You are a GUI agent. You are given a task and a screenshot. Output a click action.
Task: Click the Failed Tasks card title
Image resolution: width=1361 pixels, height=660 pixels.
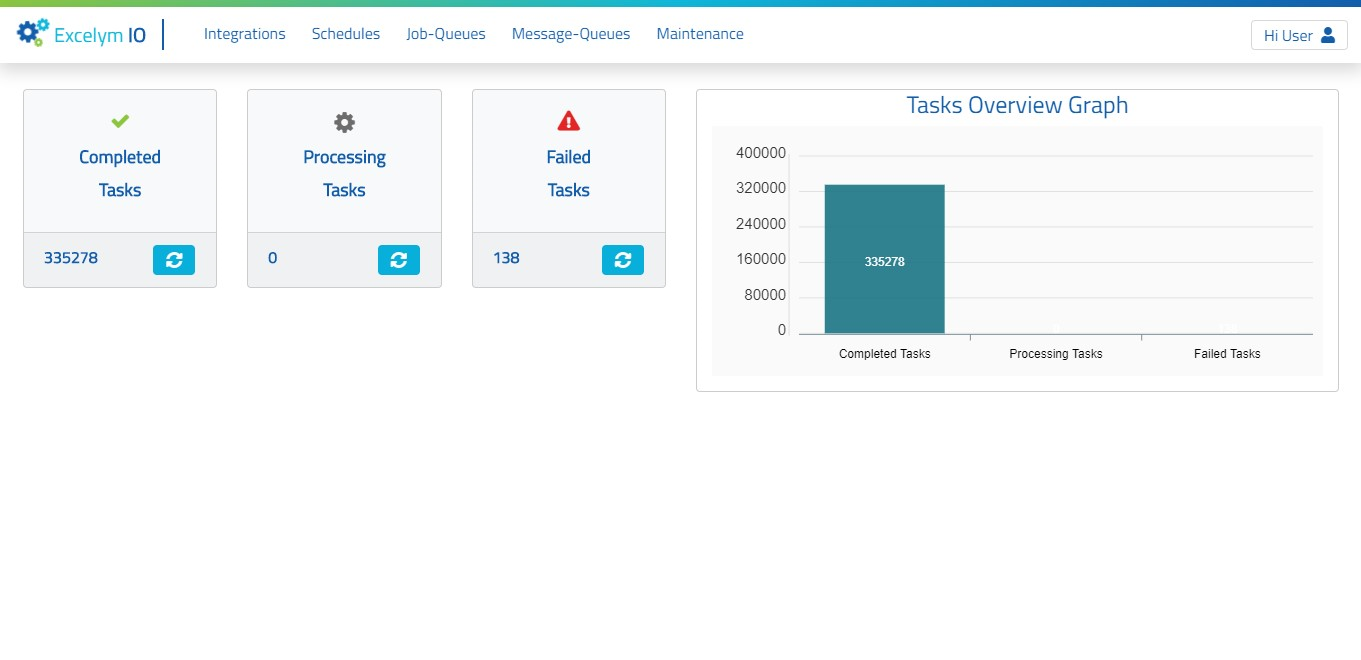569,173
